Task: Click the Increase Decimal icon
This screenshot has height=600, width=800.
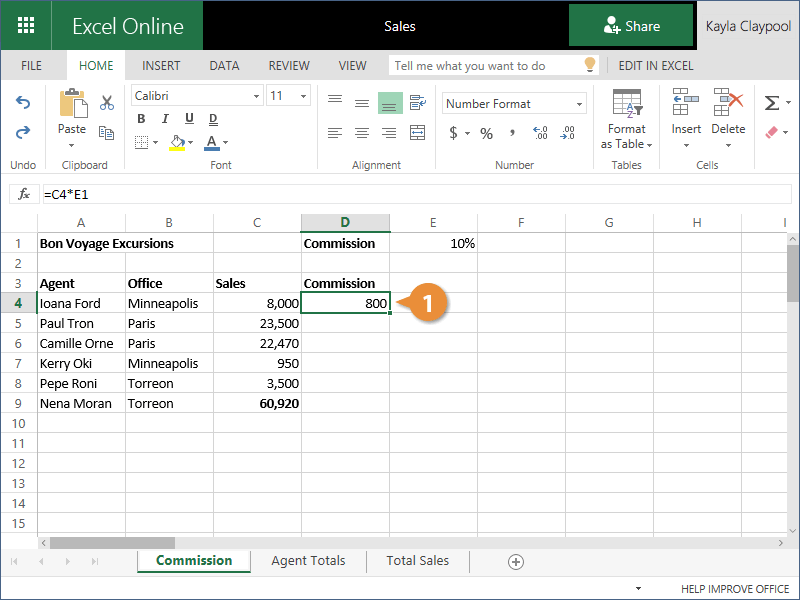Action: pos(541,133)
